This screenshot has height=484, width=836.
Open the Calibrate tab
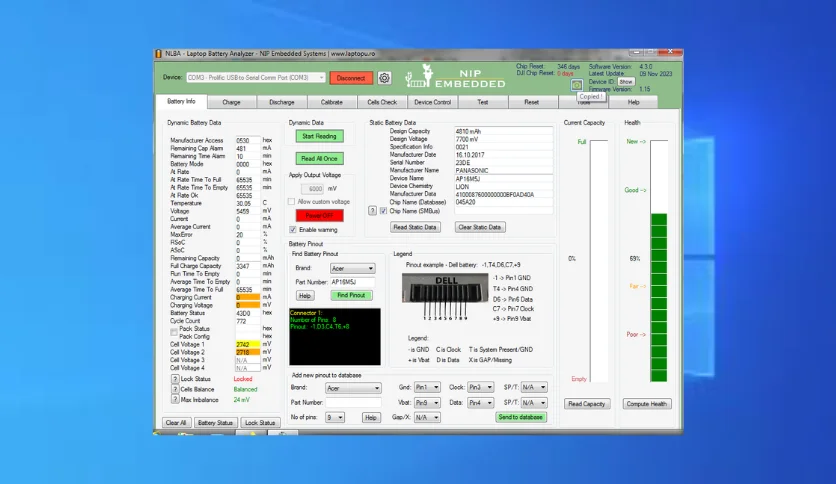332,102
